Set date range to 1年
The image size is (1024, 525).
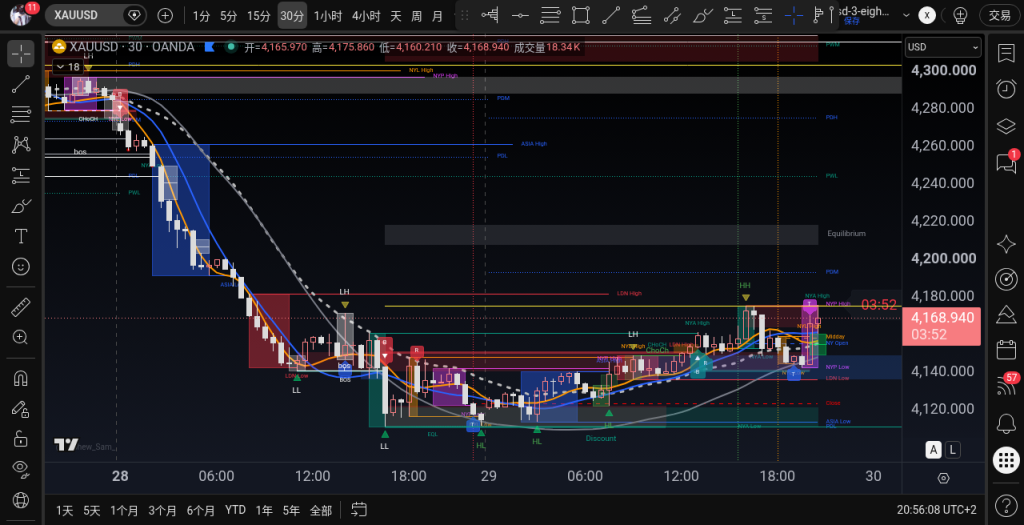pos(264,510)
